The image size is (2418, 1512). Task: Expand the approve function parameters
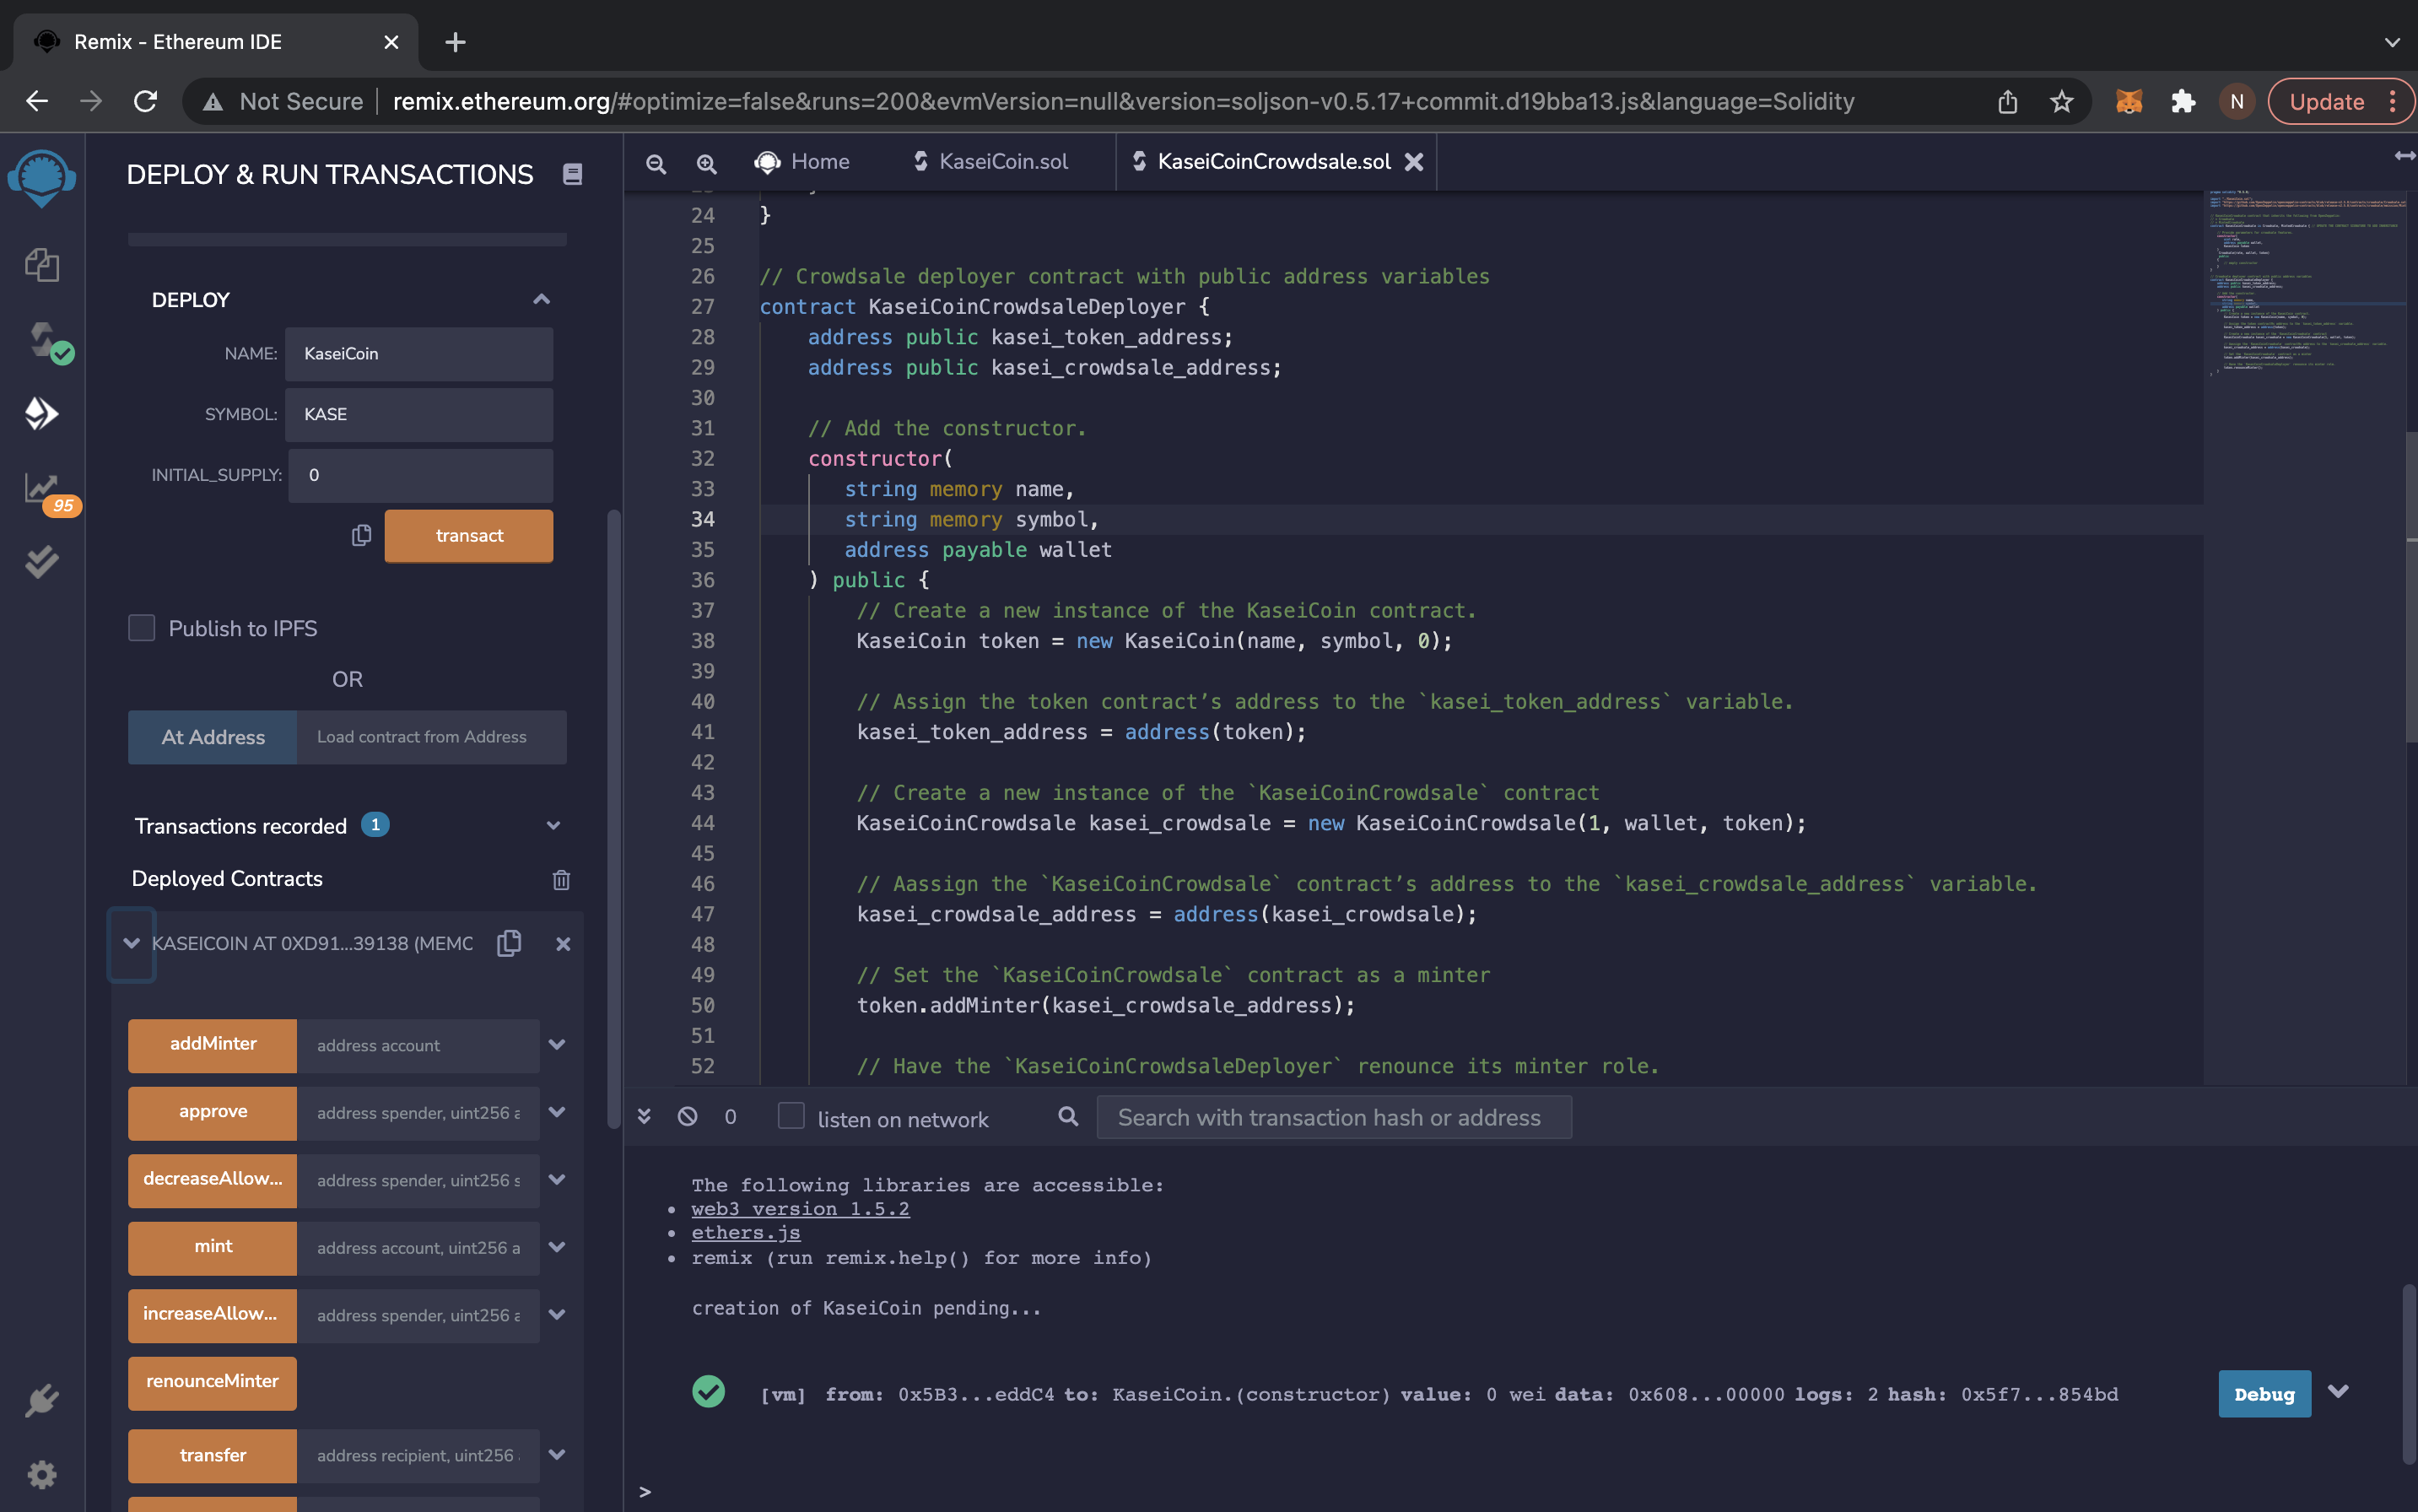pos(557,1112)
